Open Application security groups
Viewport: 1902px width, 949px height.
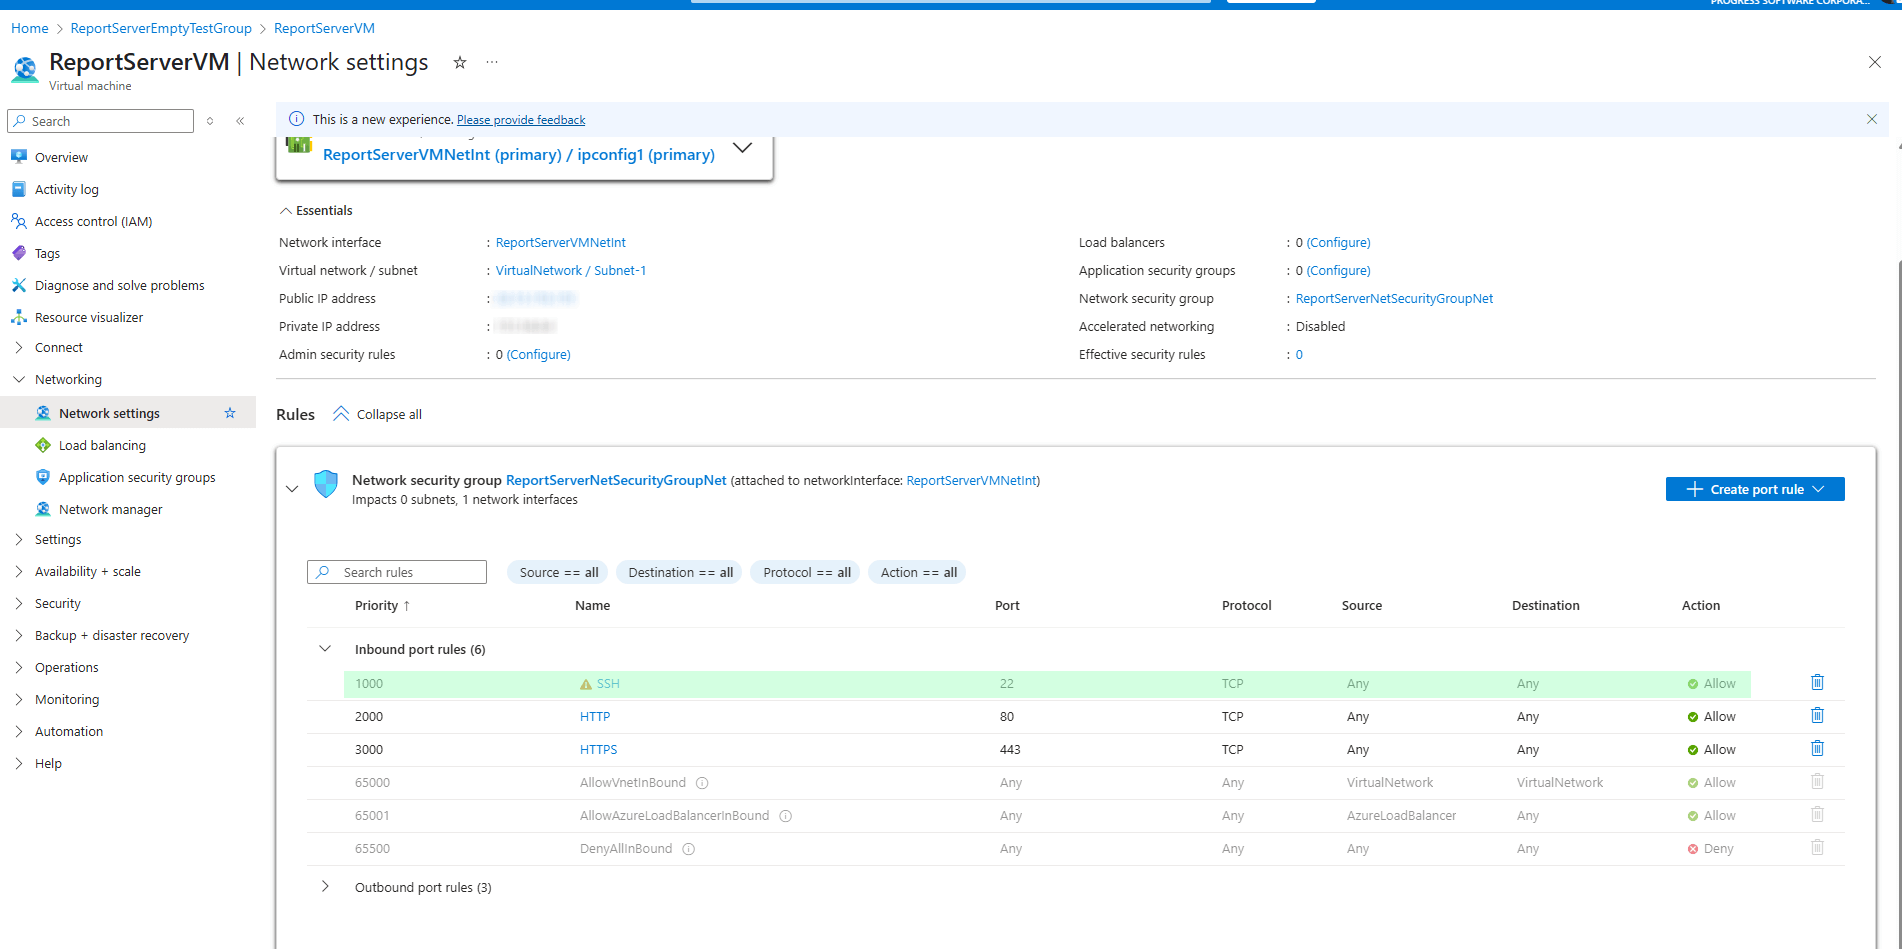[x=136, y=477]
